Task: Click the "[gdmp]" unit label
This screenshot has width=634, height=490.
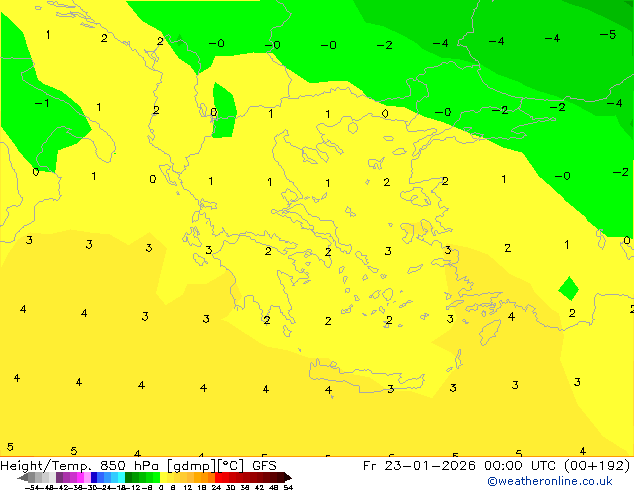Action: 191,466
